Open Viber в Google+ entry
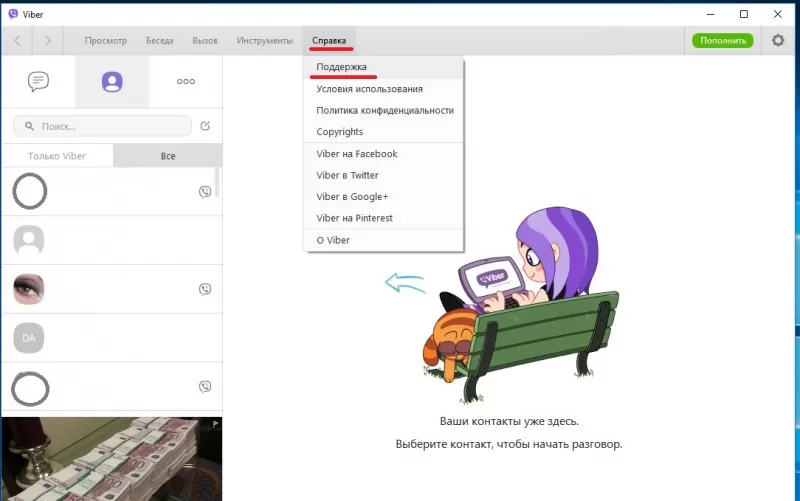Screen dimensions: 800x501 384,196
